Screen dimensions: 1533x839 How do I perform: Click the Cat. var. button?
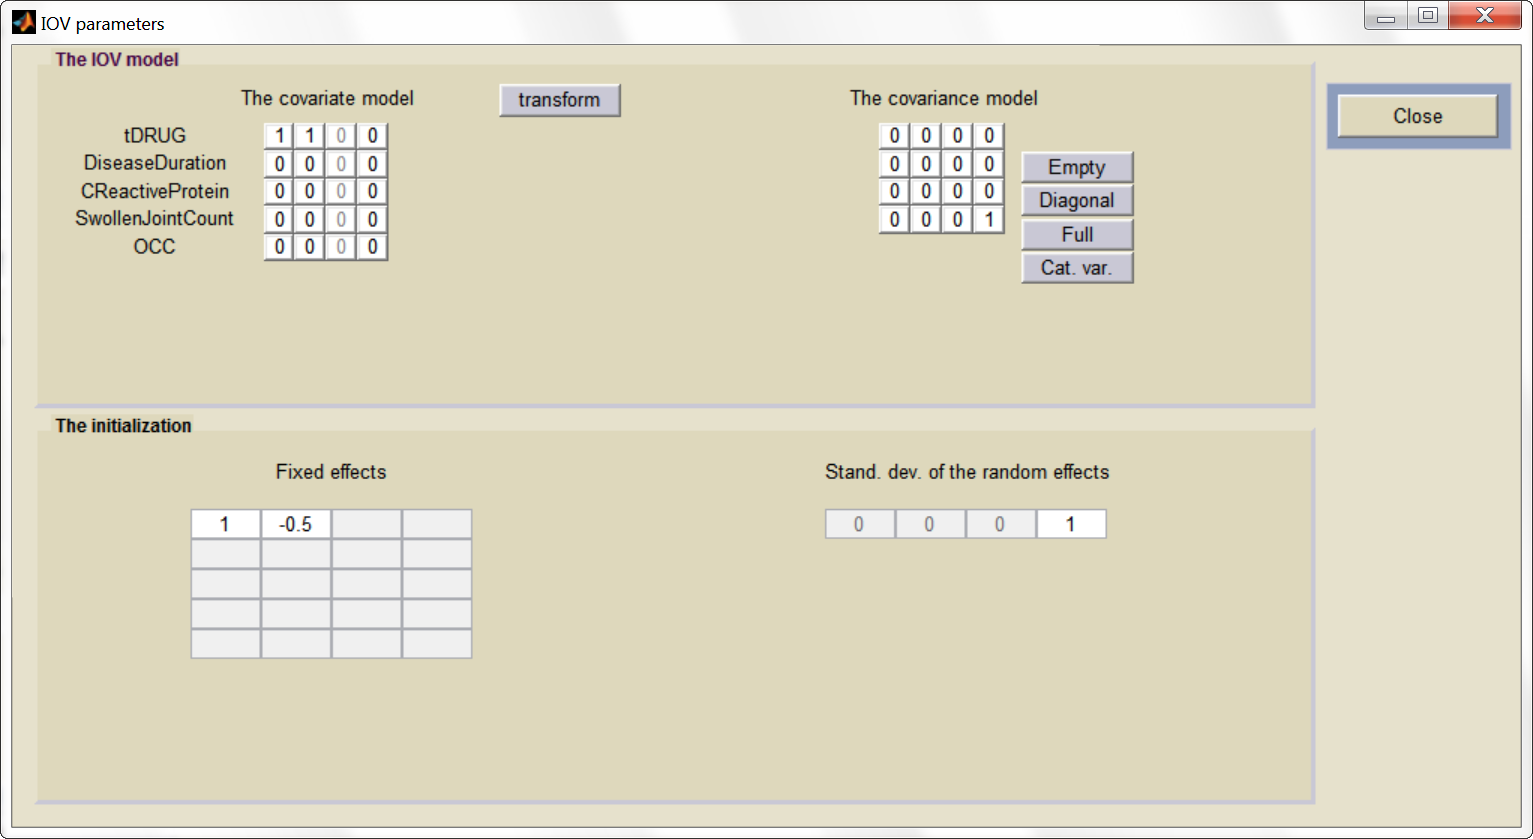(1076, 267)
